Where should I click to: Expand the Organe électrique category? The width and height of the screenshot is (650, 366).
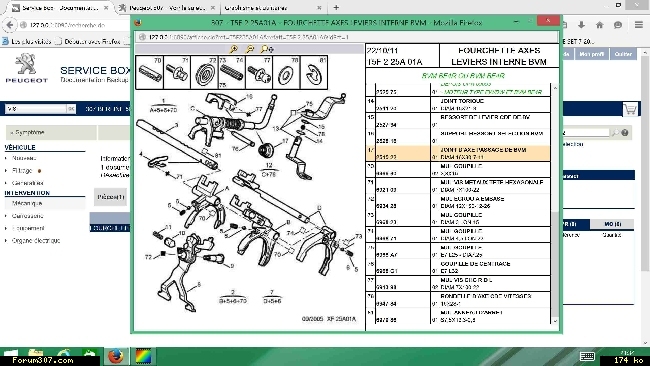(x=36, y=240)
